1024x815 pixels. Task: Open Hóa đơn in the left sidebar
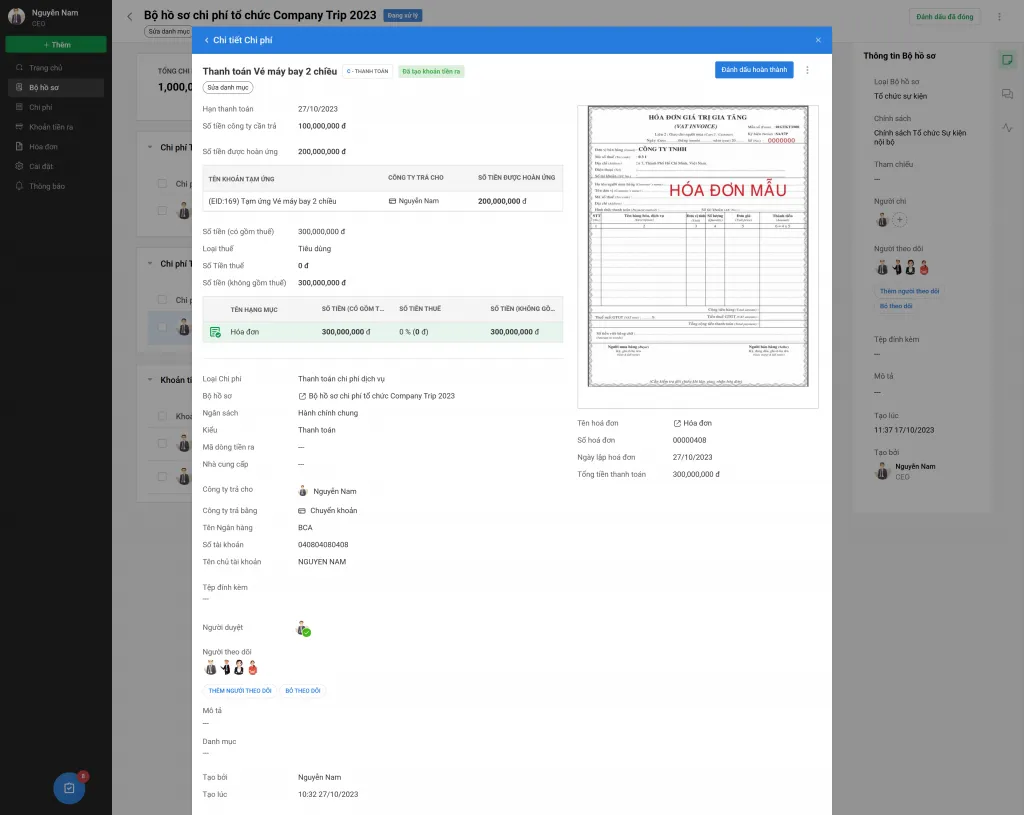(x=43, y=146)
